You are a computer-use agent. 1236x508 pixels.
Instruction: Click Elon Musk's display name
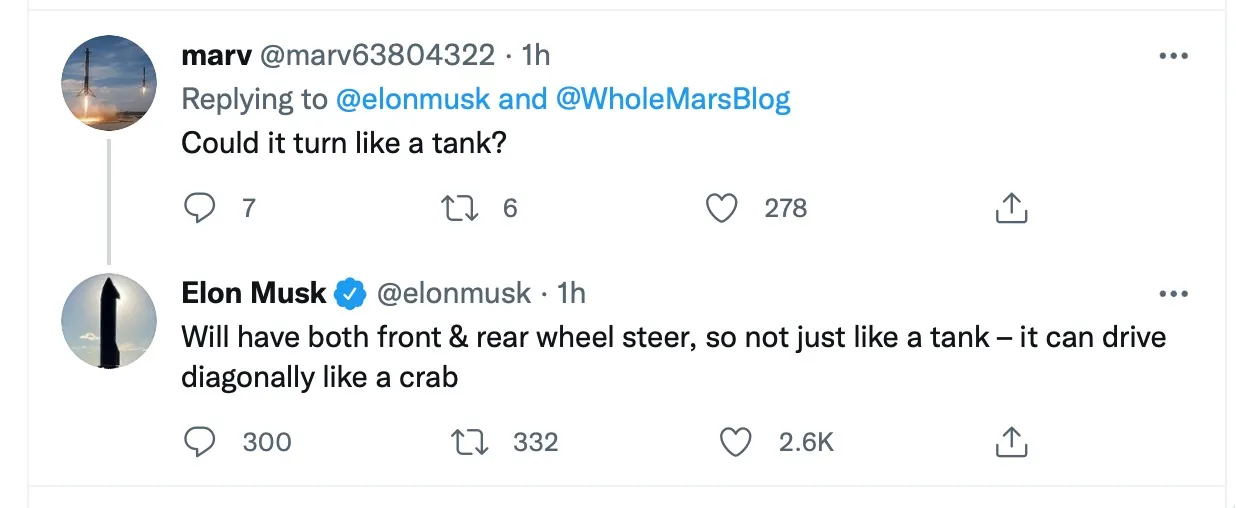(x=254, y=292)
